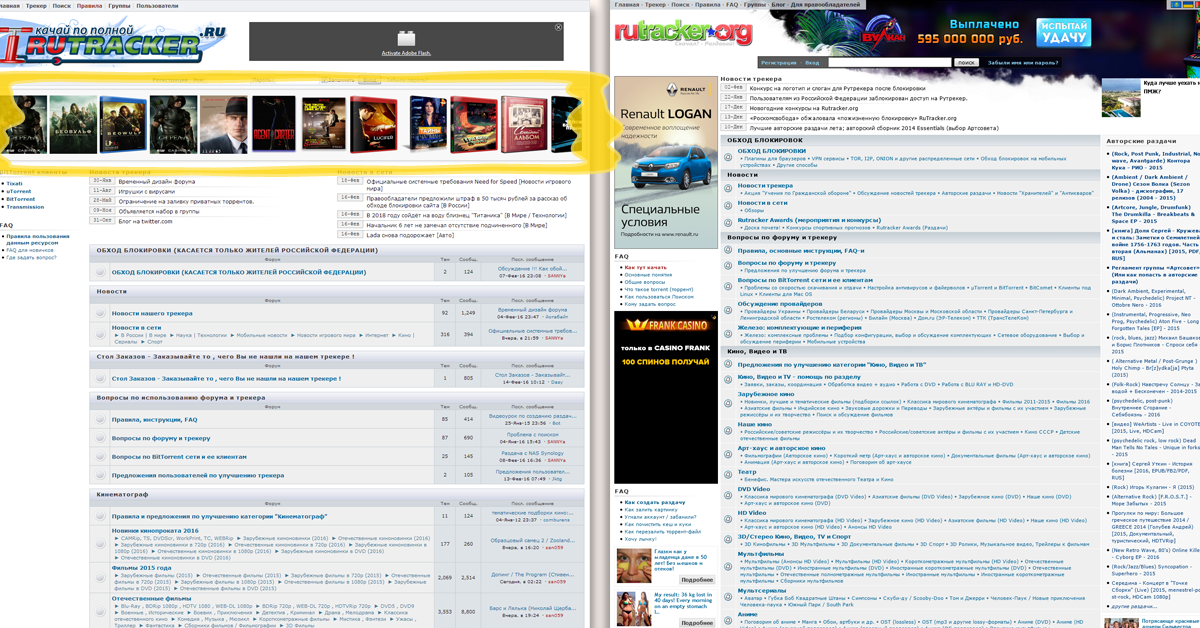Screen dimensions: 1200x628
Task: Click the Kazakhstan flag icon on right page
Action: pos(1174,5)
